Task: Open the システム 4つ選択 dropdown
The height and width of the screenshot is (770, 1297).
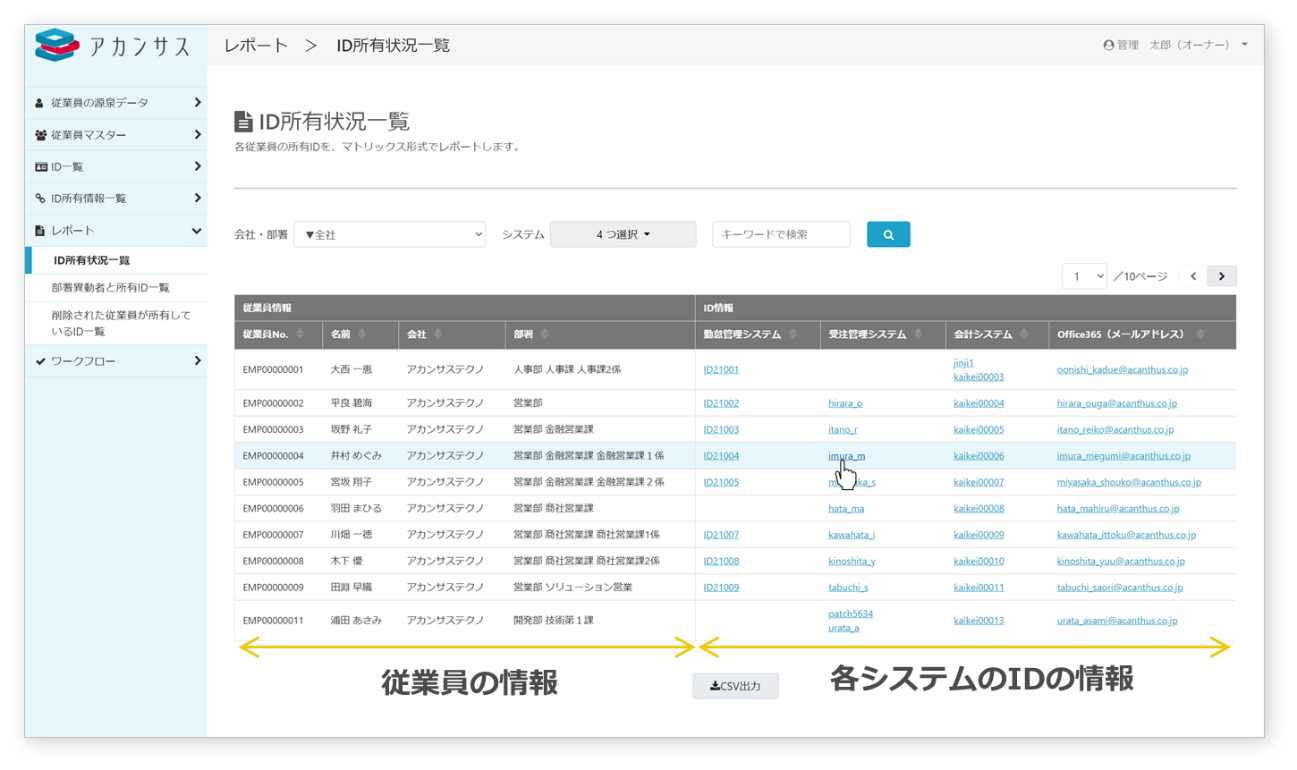Action: click(623, 235)
